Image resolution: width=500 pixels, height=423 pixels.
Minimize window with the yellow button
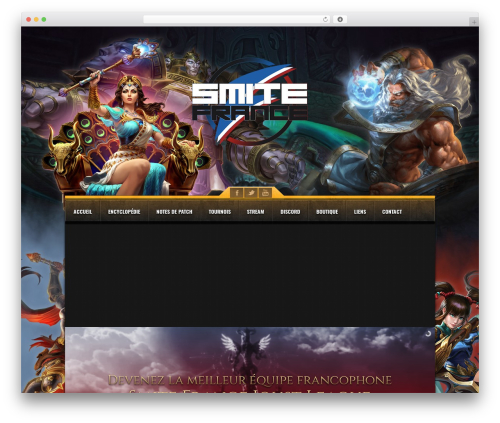pyautogui.click(x=36, y=20)
